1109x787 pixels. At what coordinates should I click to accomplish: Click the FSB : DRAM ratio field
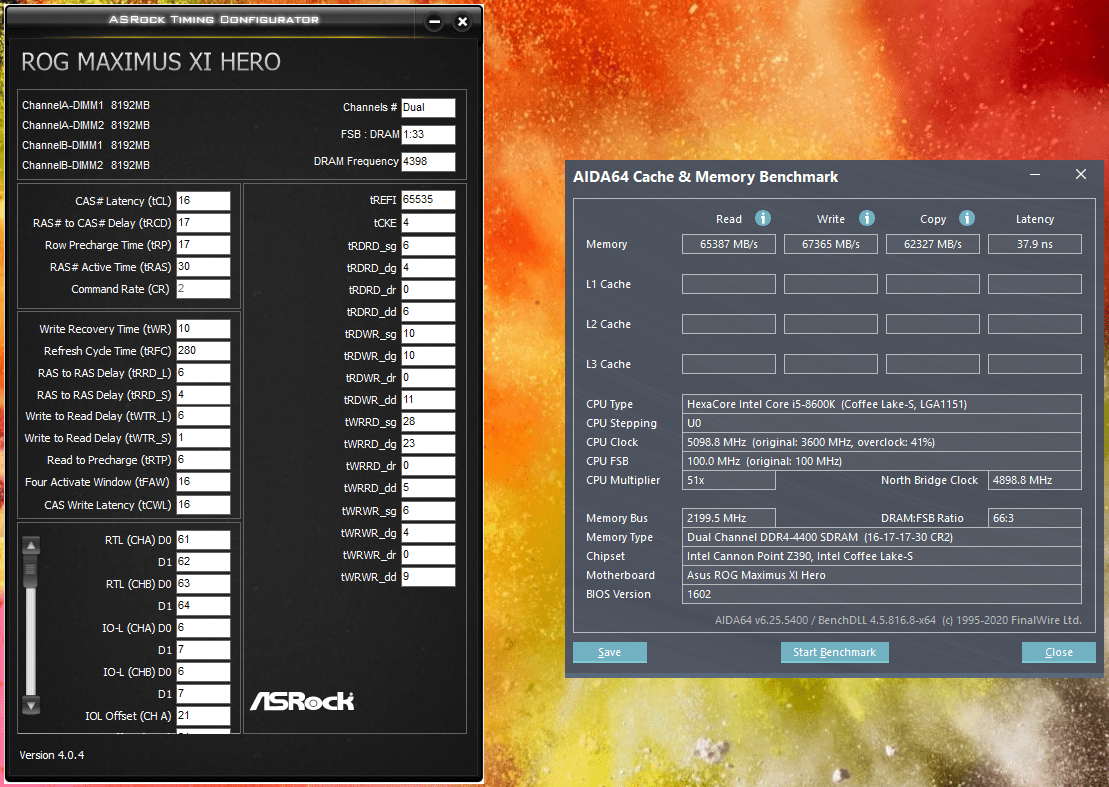tap(428, 134)
